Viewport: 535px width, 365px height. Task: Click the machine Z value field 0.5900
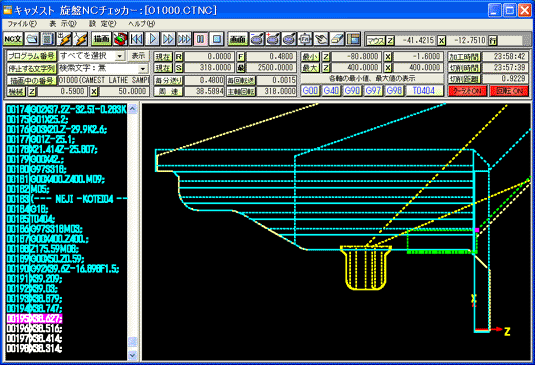click(x=62, y=91)
